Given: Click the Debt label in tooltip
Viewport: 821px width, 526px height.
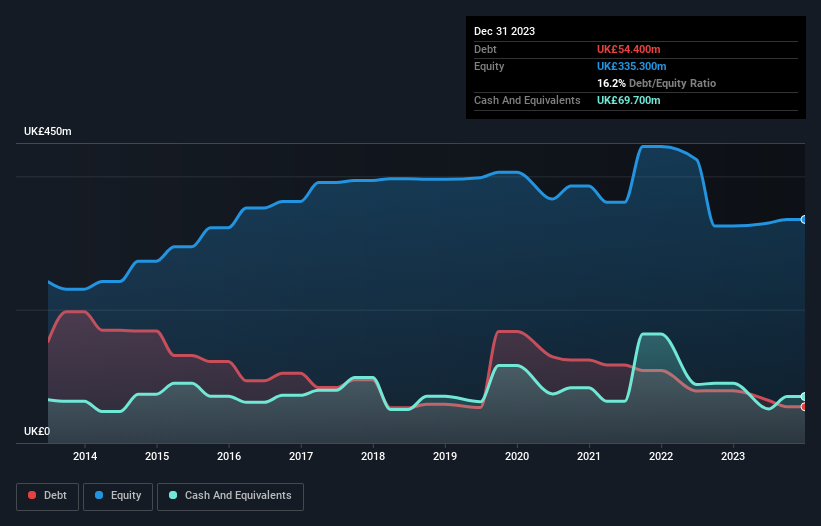Looking at the screenshot, I should click(485, 49).
